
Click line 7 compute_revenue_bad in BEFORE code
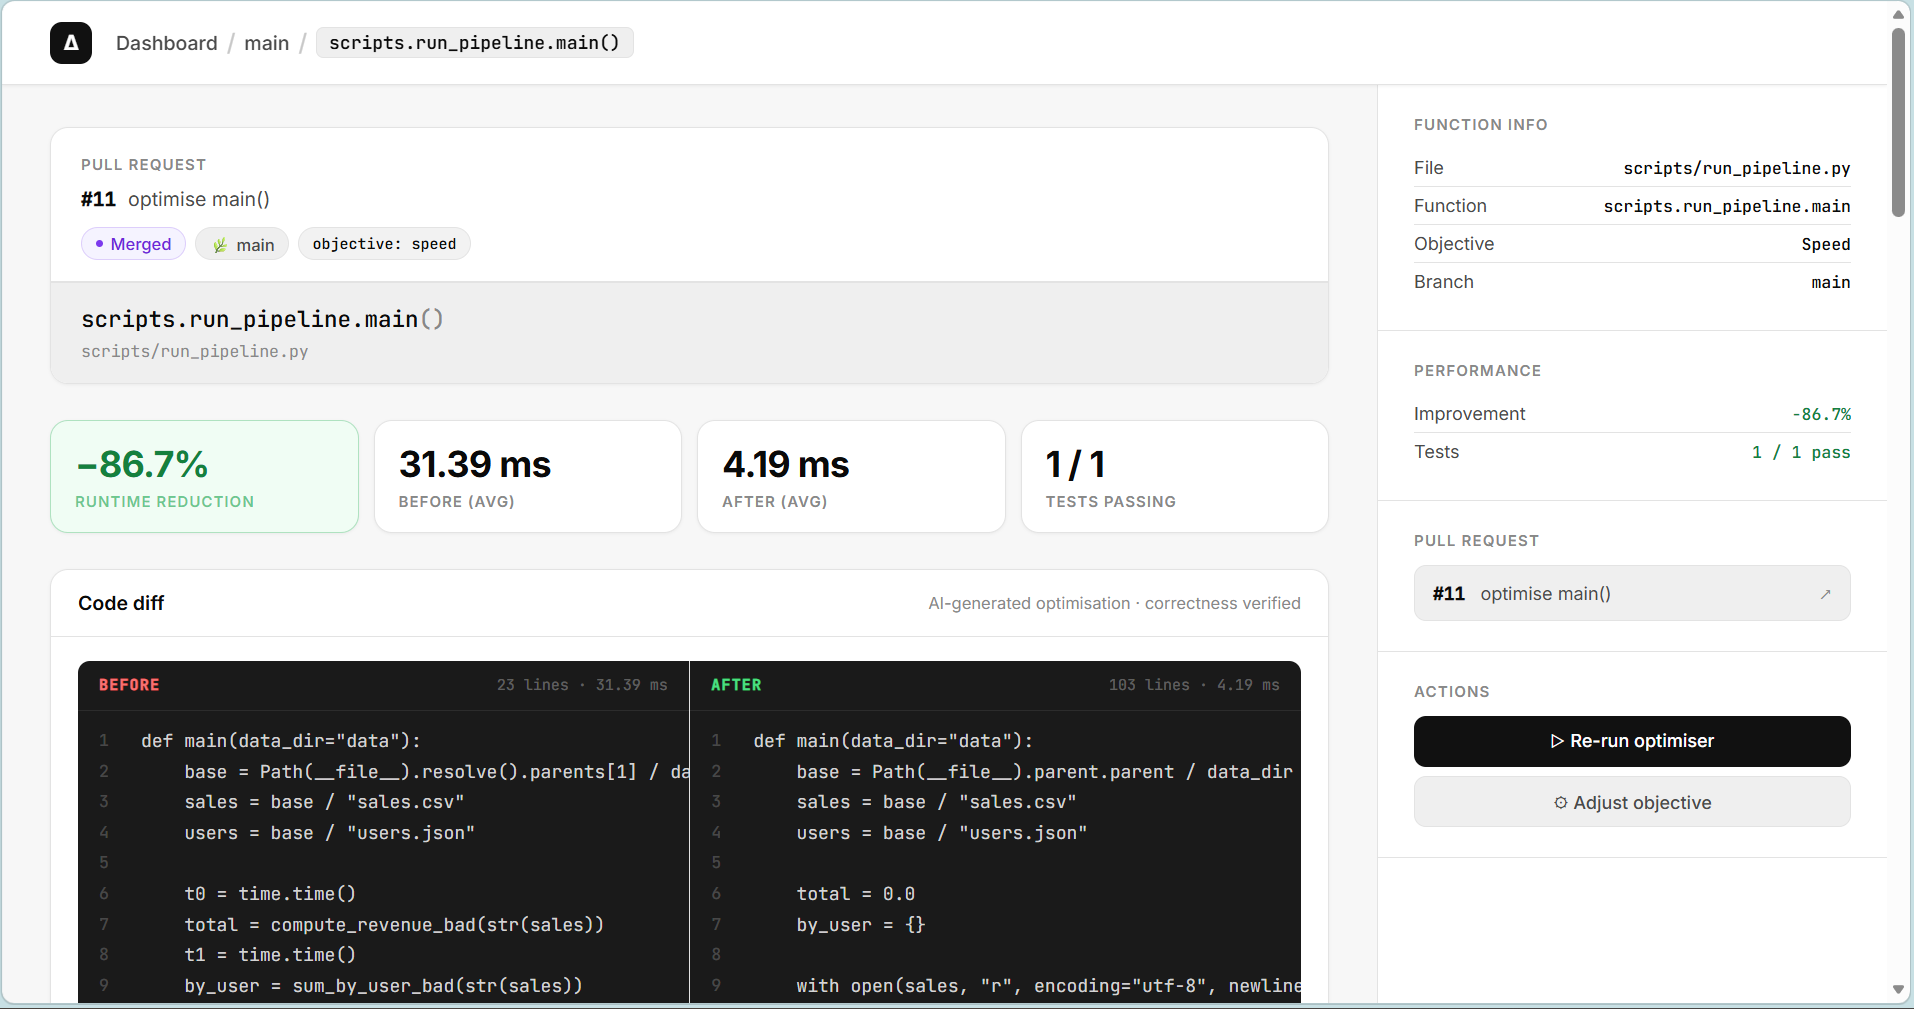click(x=394, y=925)
